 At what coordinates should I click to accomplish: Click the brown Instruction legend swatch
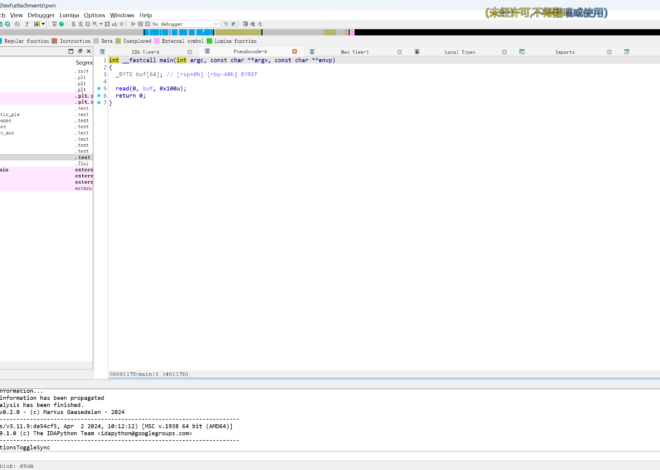click(54, 41)
